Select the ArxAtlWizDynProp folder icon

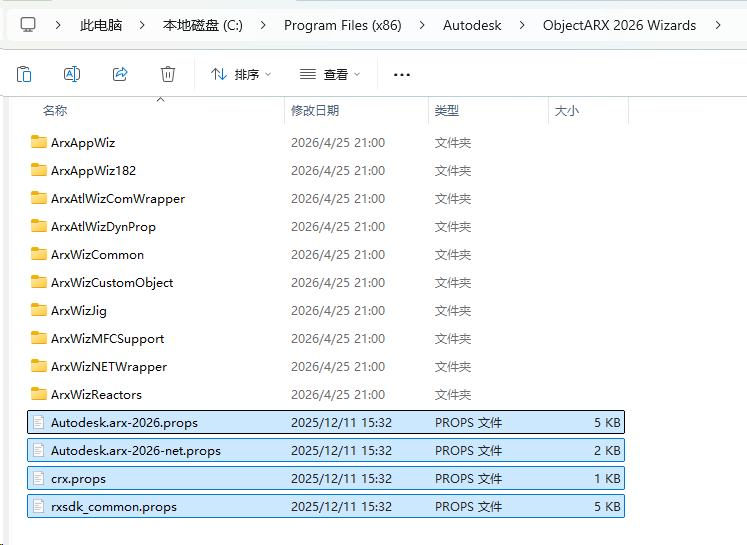pyautogui.click(x=39, y=226)
